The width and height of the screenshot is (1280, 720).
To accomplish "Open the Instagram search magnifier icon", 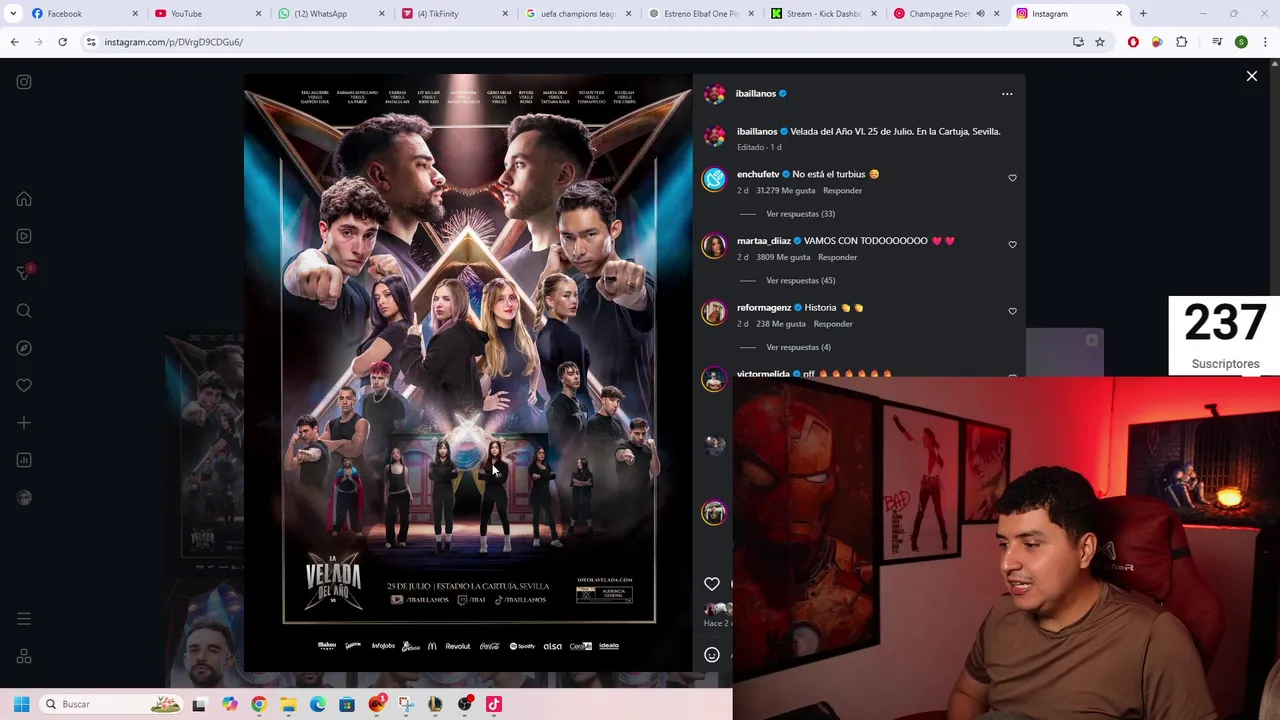I will [x=24, y=311].
